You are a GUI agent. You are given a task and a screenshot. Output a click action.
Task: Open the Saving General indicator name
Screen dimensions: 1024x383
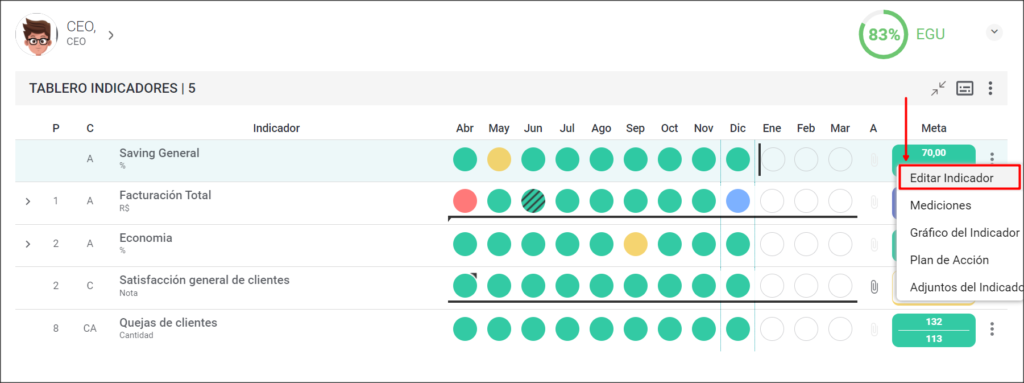click(x=159, y=153)
